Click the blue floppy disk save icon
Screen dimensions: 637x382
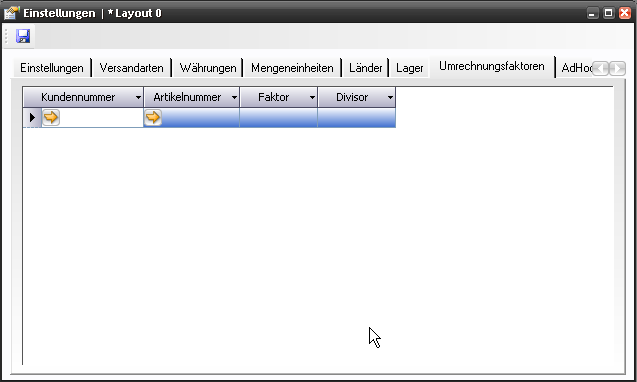coord(23,36)
